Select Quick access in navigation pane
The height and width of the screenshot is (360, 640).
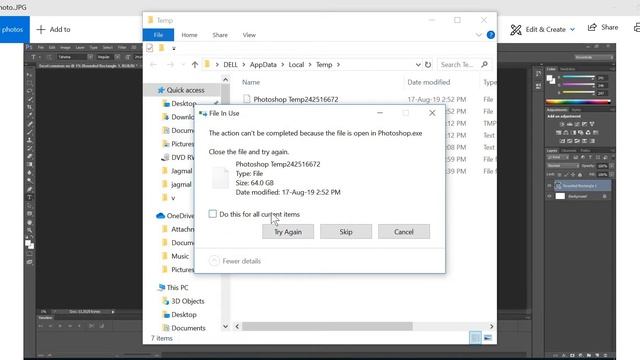click(x=185, y=90)
